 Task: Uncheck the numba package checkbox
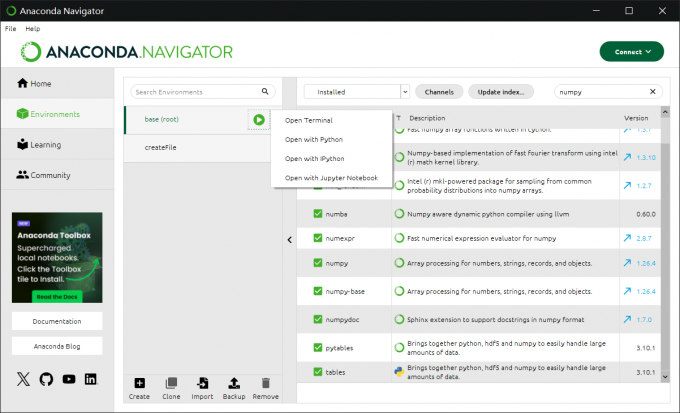318,214
